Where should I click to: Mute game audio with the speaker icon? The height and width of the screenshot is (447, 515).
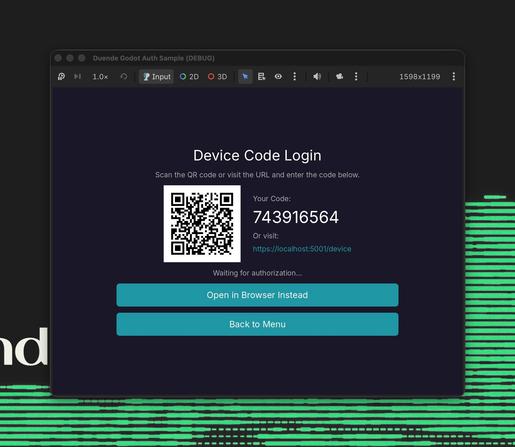(317, 77)
